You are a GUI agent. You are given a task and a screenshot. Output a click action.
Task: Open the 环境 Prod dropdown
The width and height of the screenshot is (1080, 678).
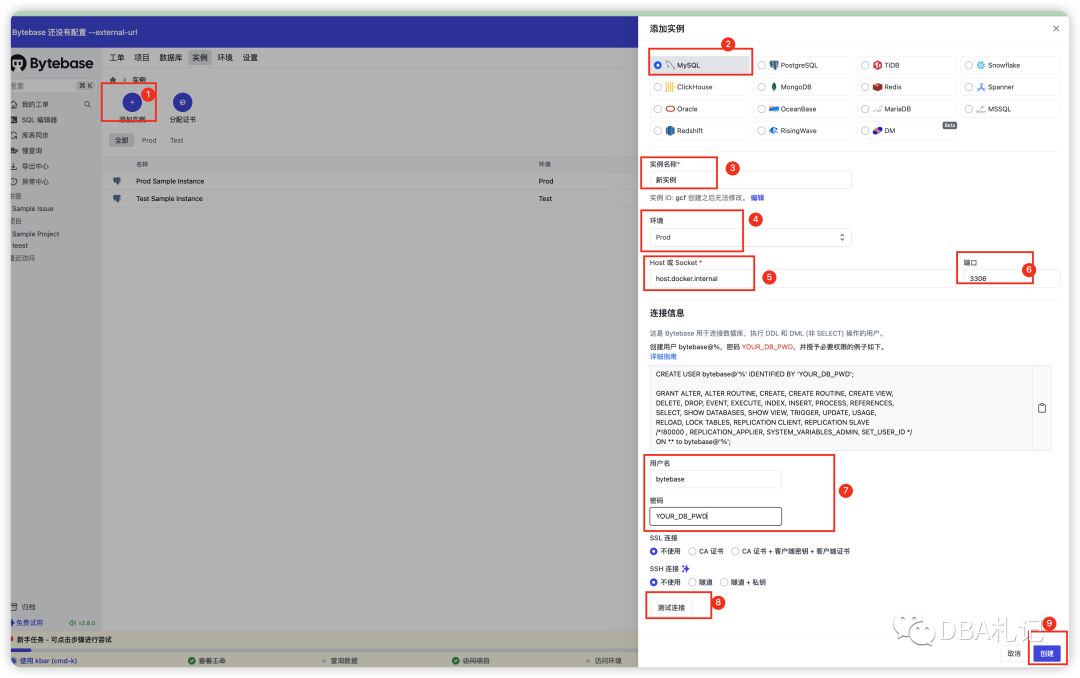click(750, 237)
